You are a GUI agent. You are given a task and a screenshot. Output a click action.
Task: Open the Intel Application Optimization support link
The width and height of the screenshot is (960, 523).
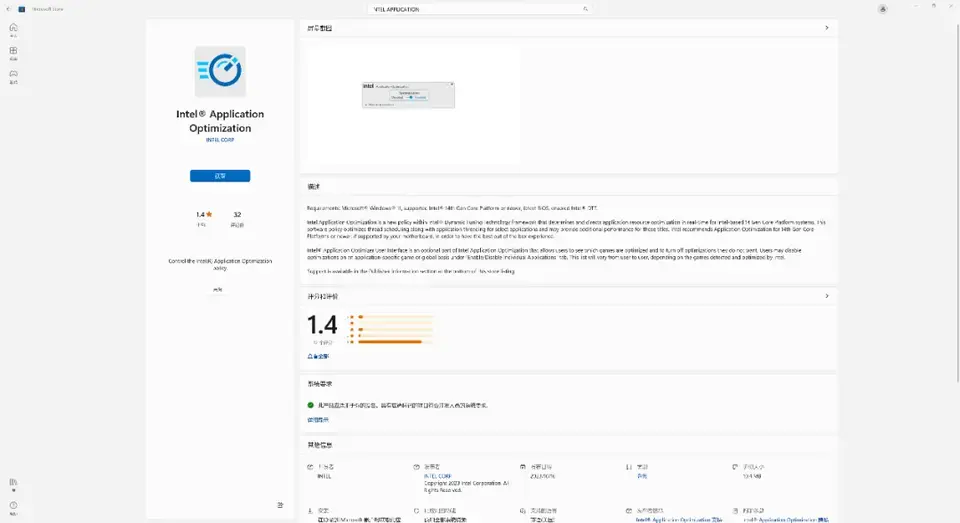pyautogui.click(x=678, y=519)
